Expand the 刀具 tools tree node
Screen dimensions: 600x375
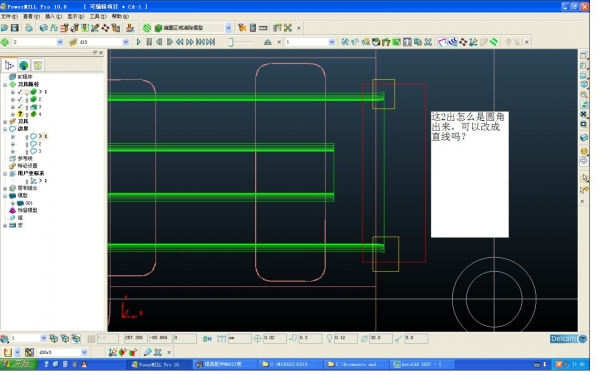(5, 122)
